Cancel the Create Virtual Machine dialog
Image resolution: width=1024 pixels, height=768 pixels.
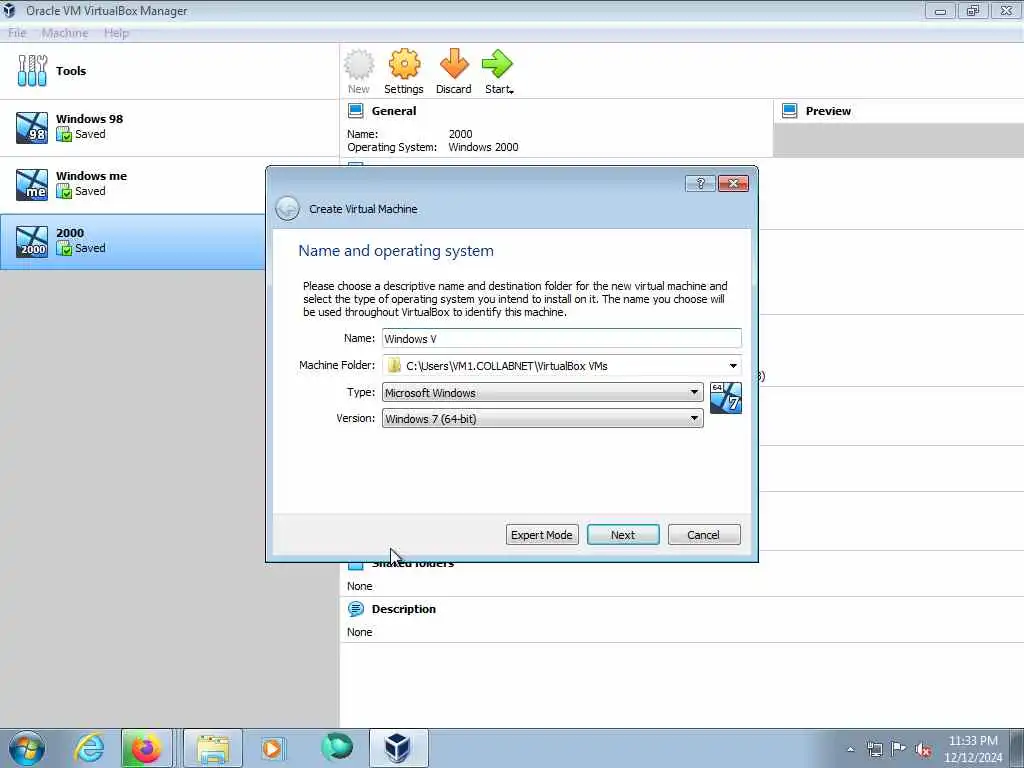[703, 535]
